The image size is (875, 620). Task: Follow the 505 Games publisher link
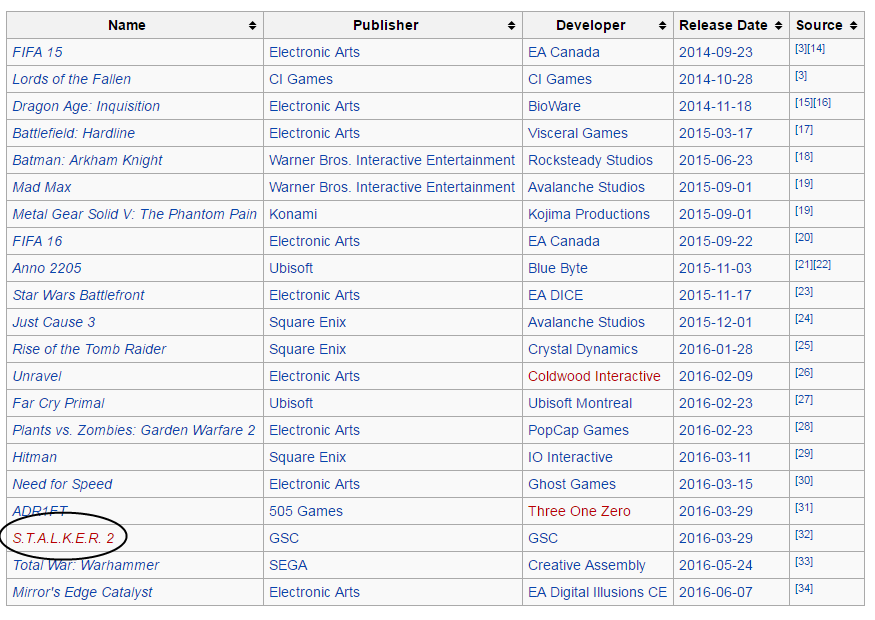306,511
